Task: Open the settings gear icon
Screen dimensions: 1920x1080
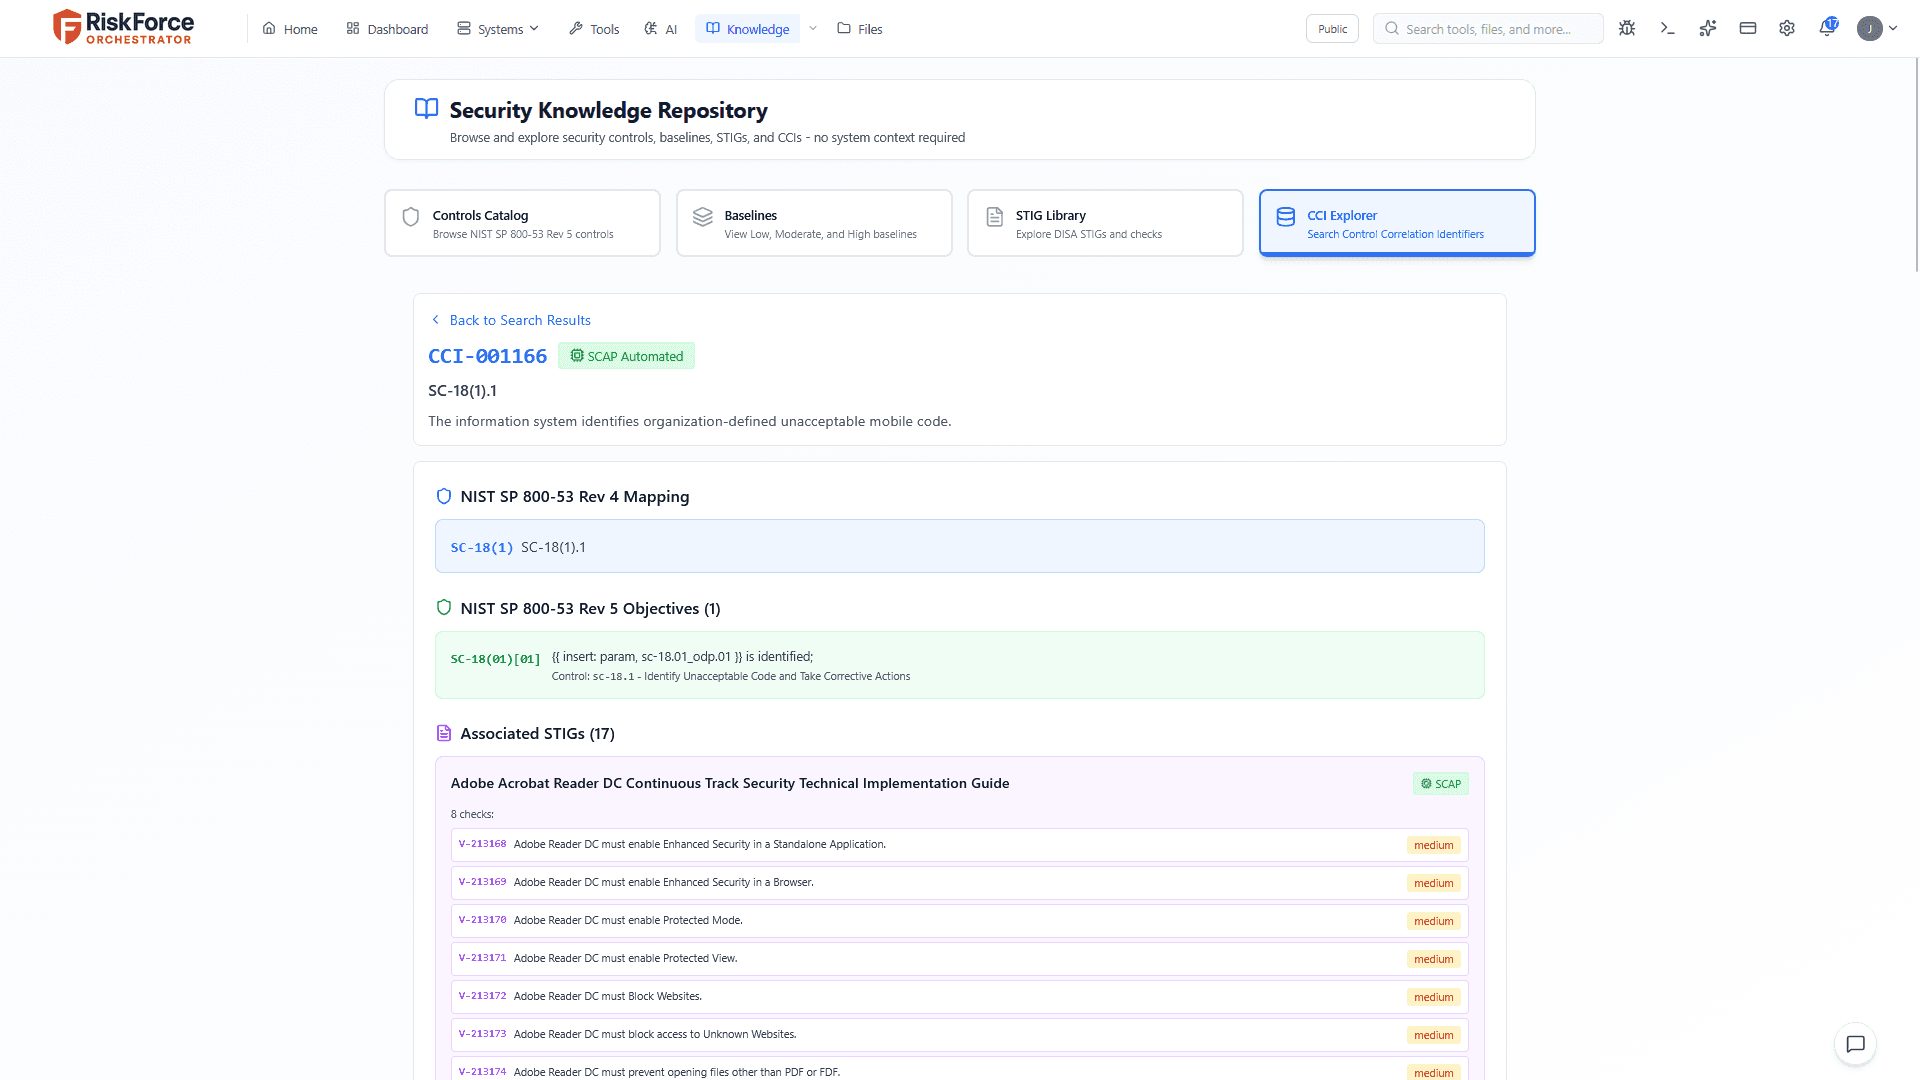Action: coord(1787,29)
